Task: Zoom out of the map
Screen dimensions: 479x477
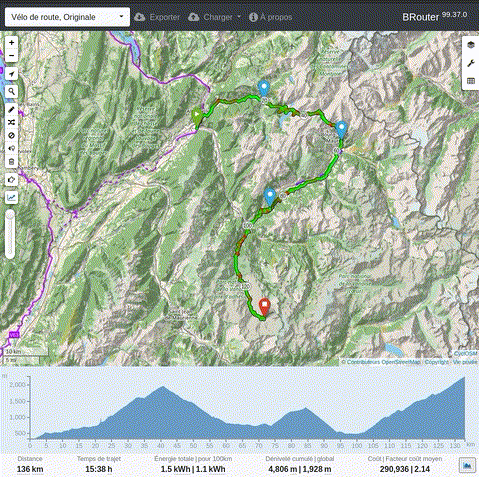Action: click(x=11, y=55)
